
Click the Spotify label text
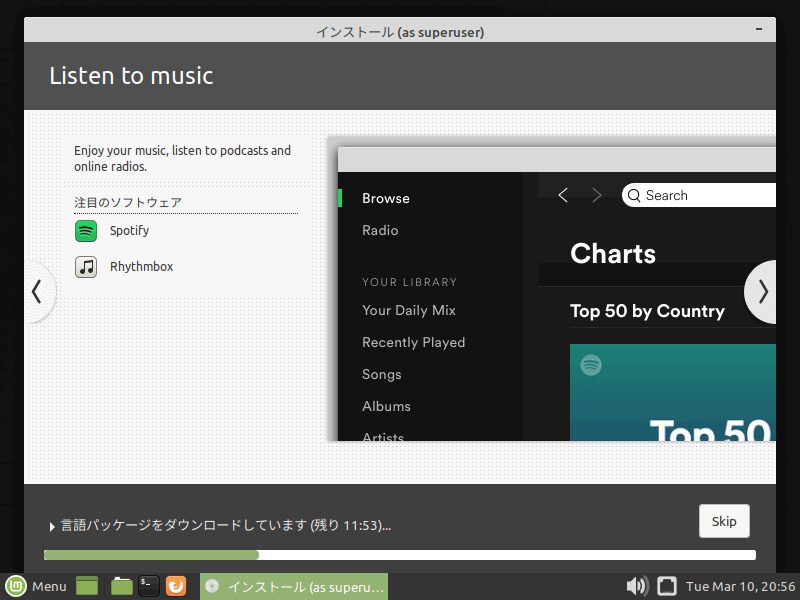(x=130, y=231)
